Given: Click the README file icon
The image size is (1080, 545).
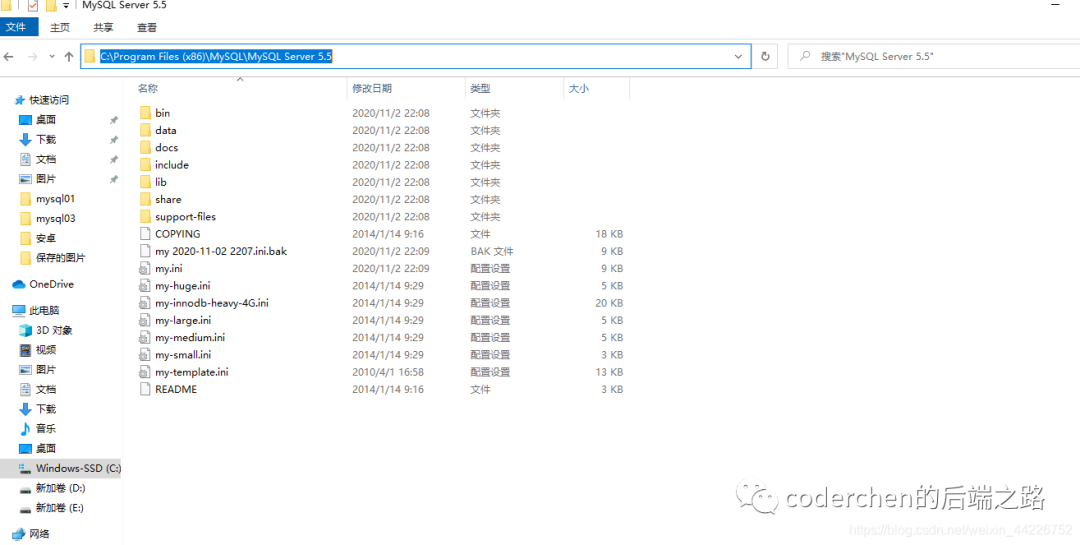Looking at the screenshot, I should coord(145,389).
